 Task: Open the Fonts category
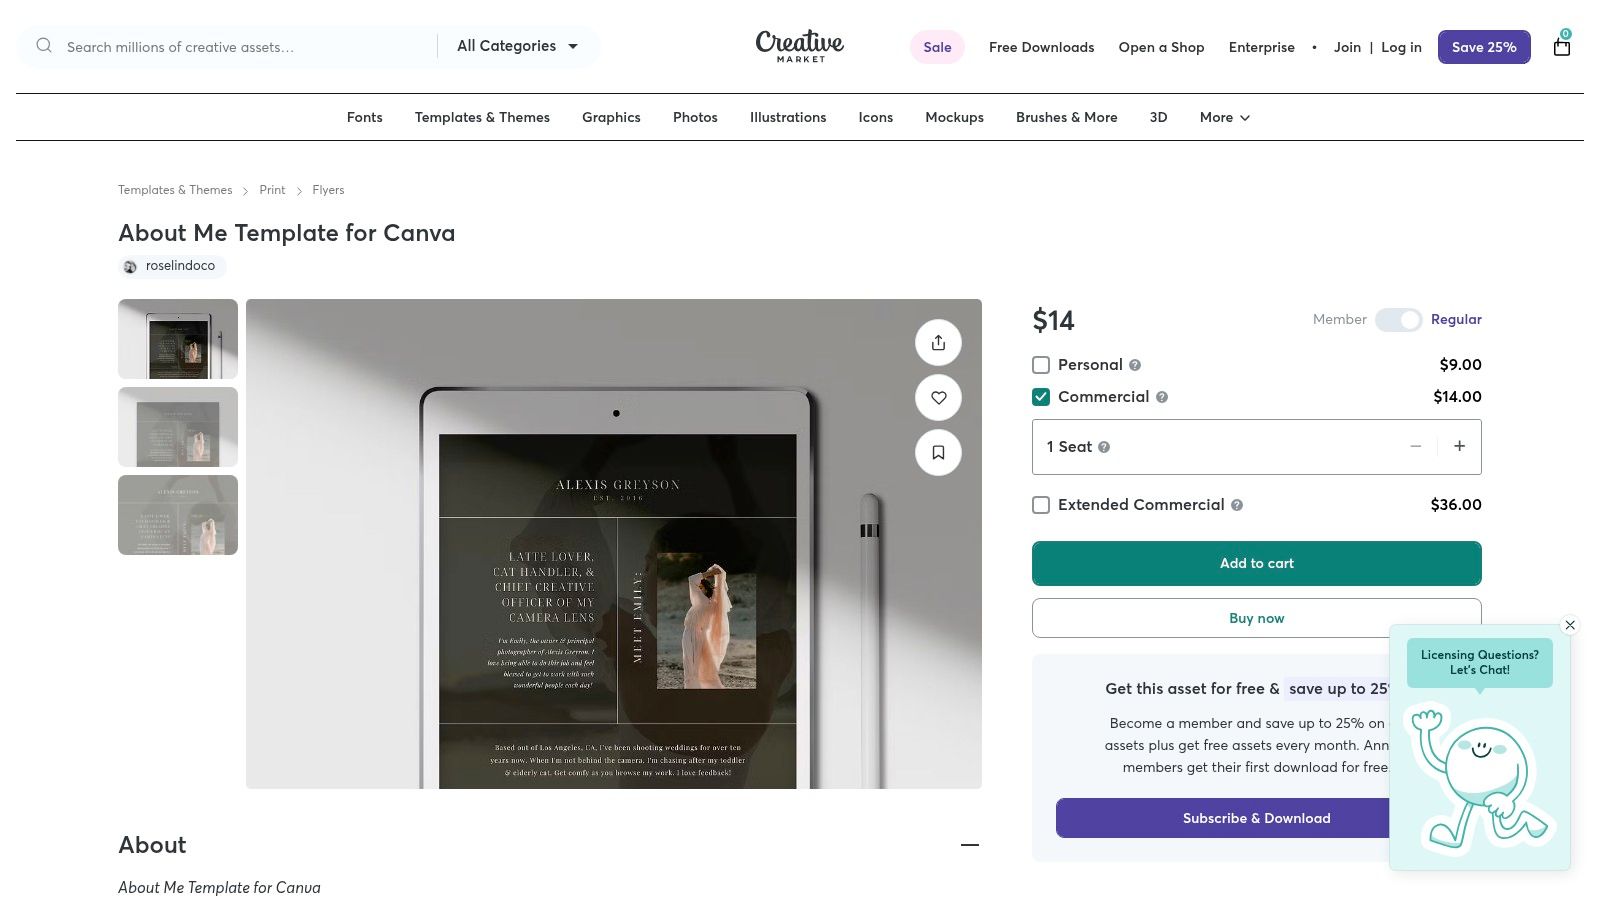coord(365,118)
